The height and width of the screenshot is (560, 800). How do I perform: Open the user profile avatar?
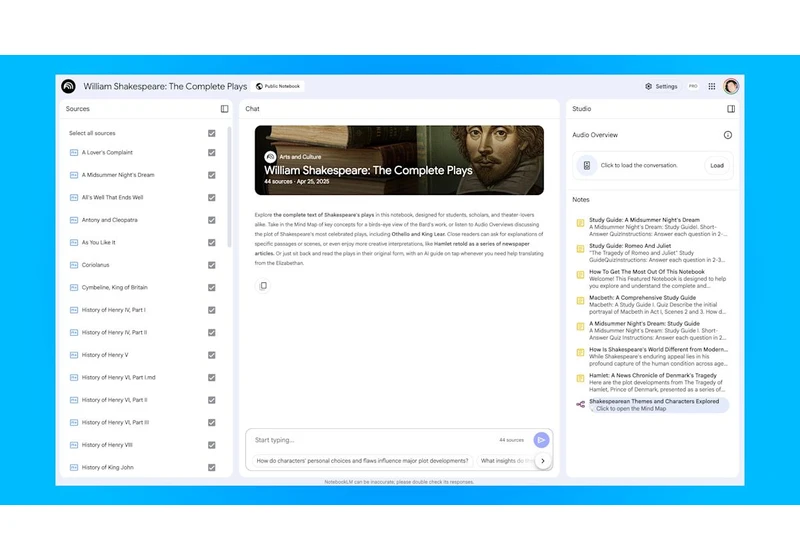[x=731, y=86]
